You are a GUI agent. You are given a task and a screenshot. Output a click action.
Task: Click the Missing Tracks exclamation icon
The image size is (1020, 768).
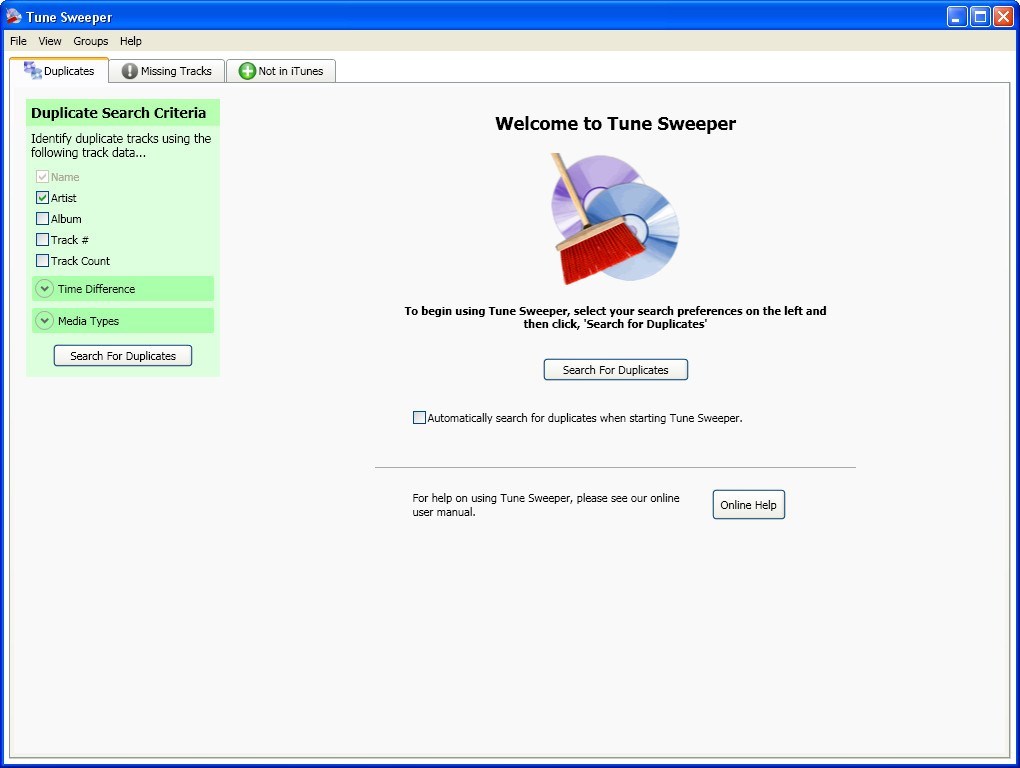pyautogui.click(x=130, y=71)
